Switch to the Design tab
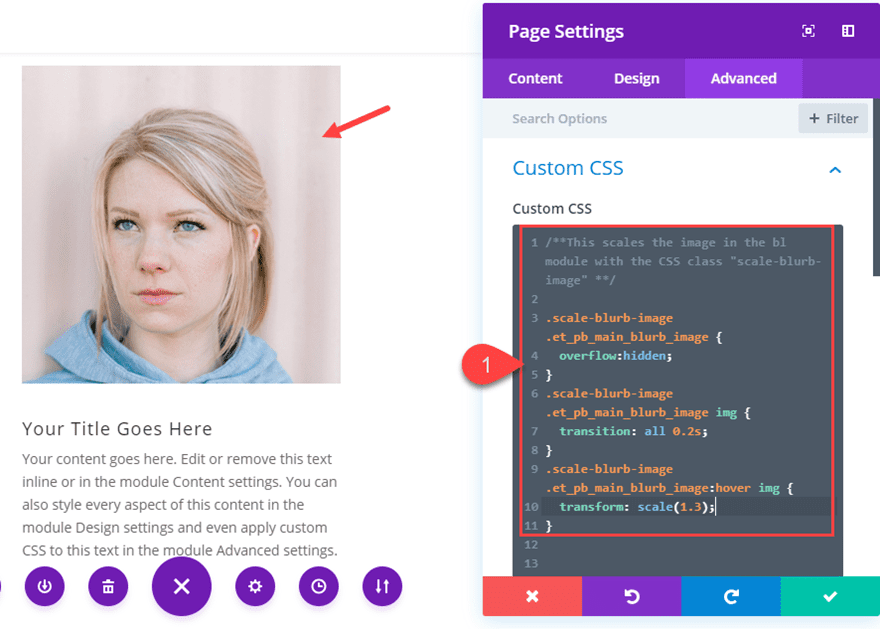The width and height of the screenshot is (880, 629). pos(637,78)
